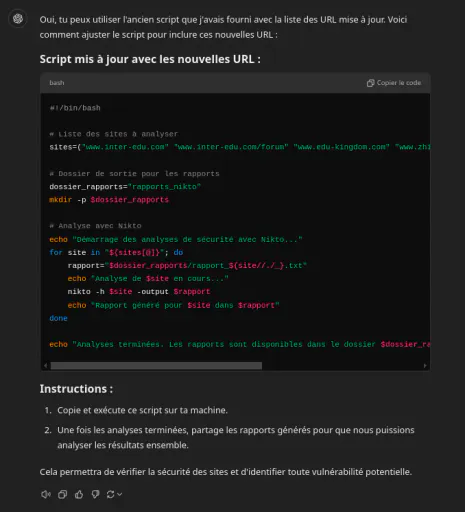The width and height of the screenshot is (465, 512).
Task: Click the 'Instructions :' heading
Action: coord(76,389)
